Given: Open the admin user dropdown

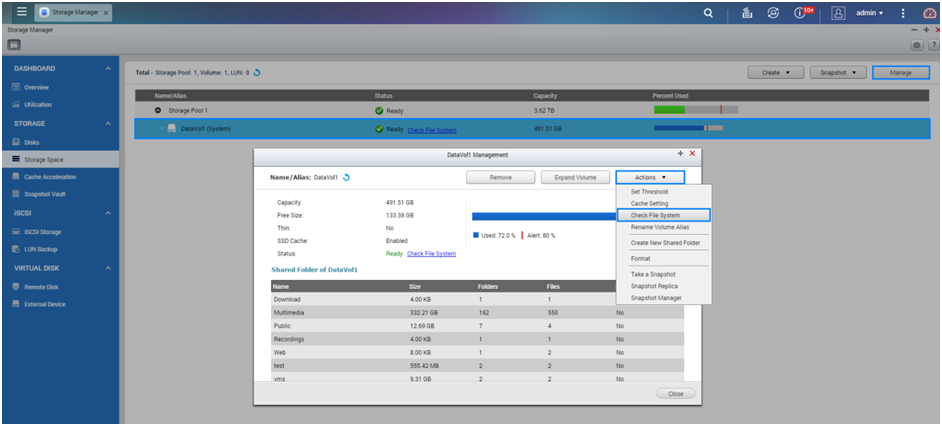Looking at the screenshot, I should pyautogui.click(x=869, y=13).
